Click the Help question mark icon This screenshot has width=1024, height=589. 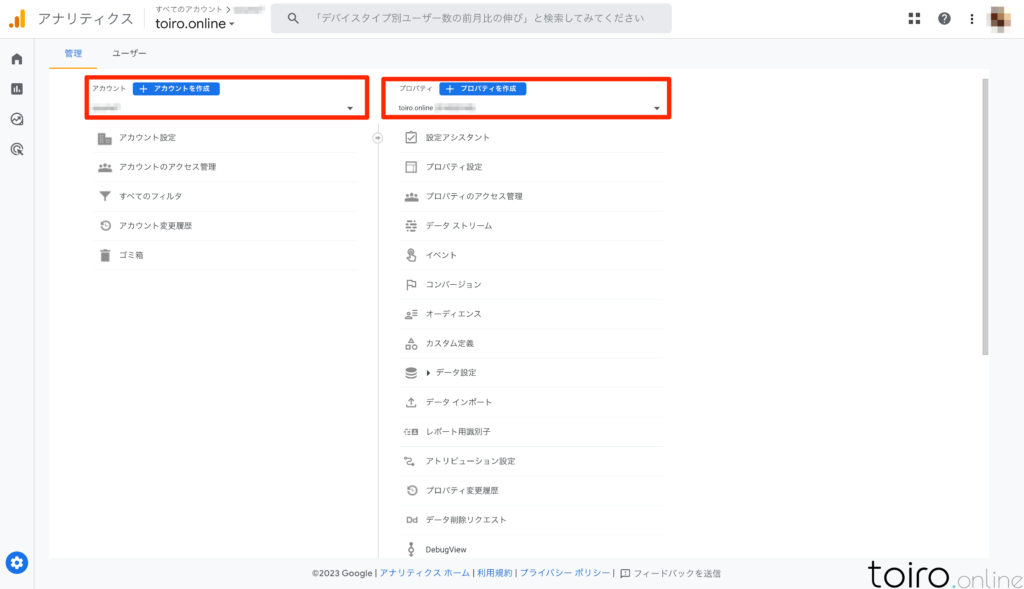(x=944, y=18)
